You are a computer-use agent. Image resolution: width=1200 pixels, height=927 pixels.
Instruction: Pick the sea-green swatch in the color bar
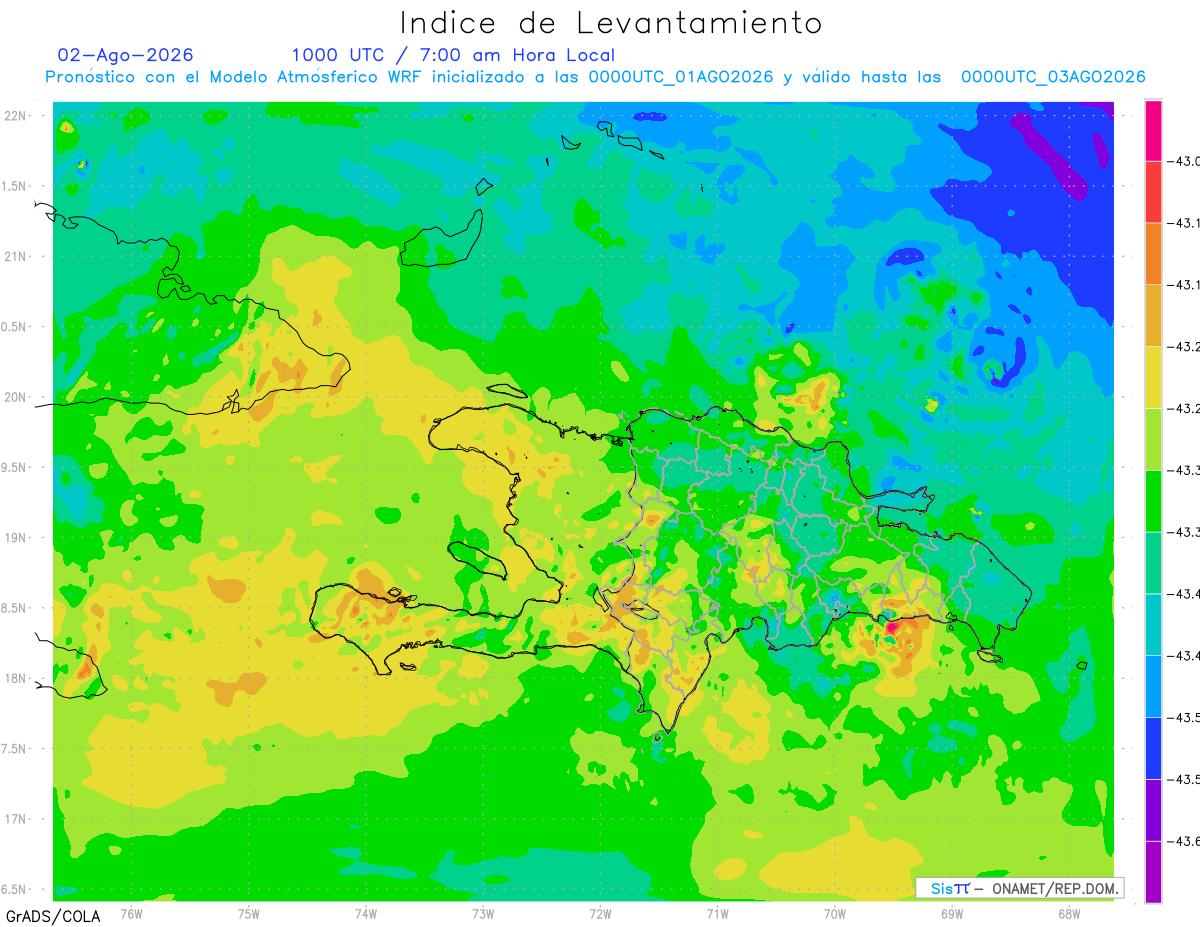click(x=1153, y=562)
